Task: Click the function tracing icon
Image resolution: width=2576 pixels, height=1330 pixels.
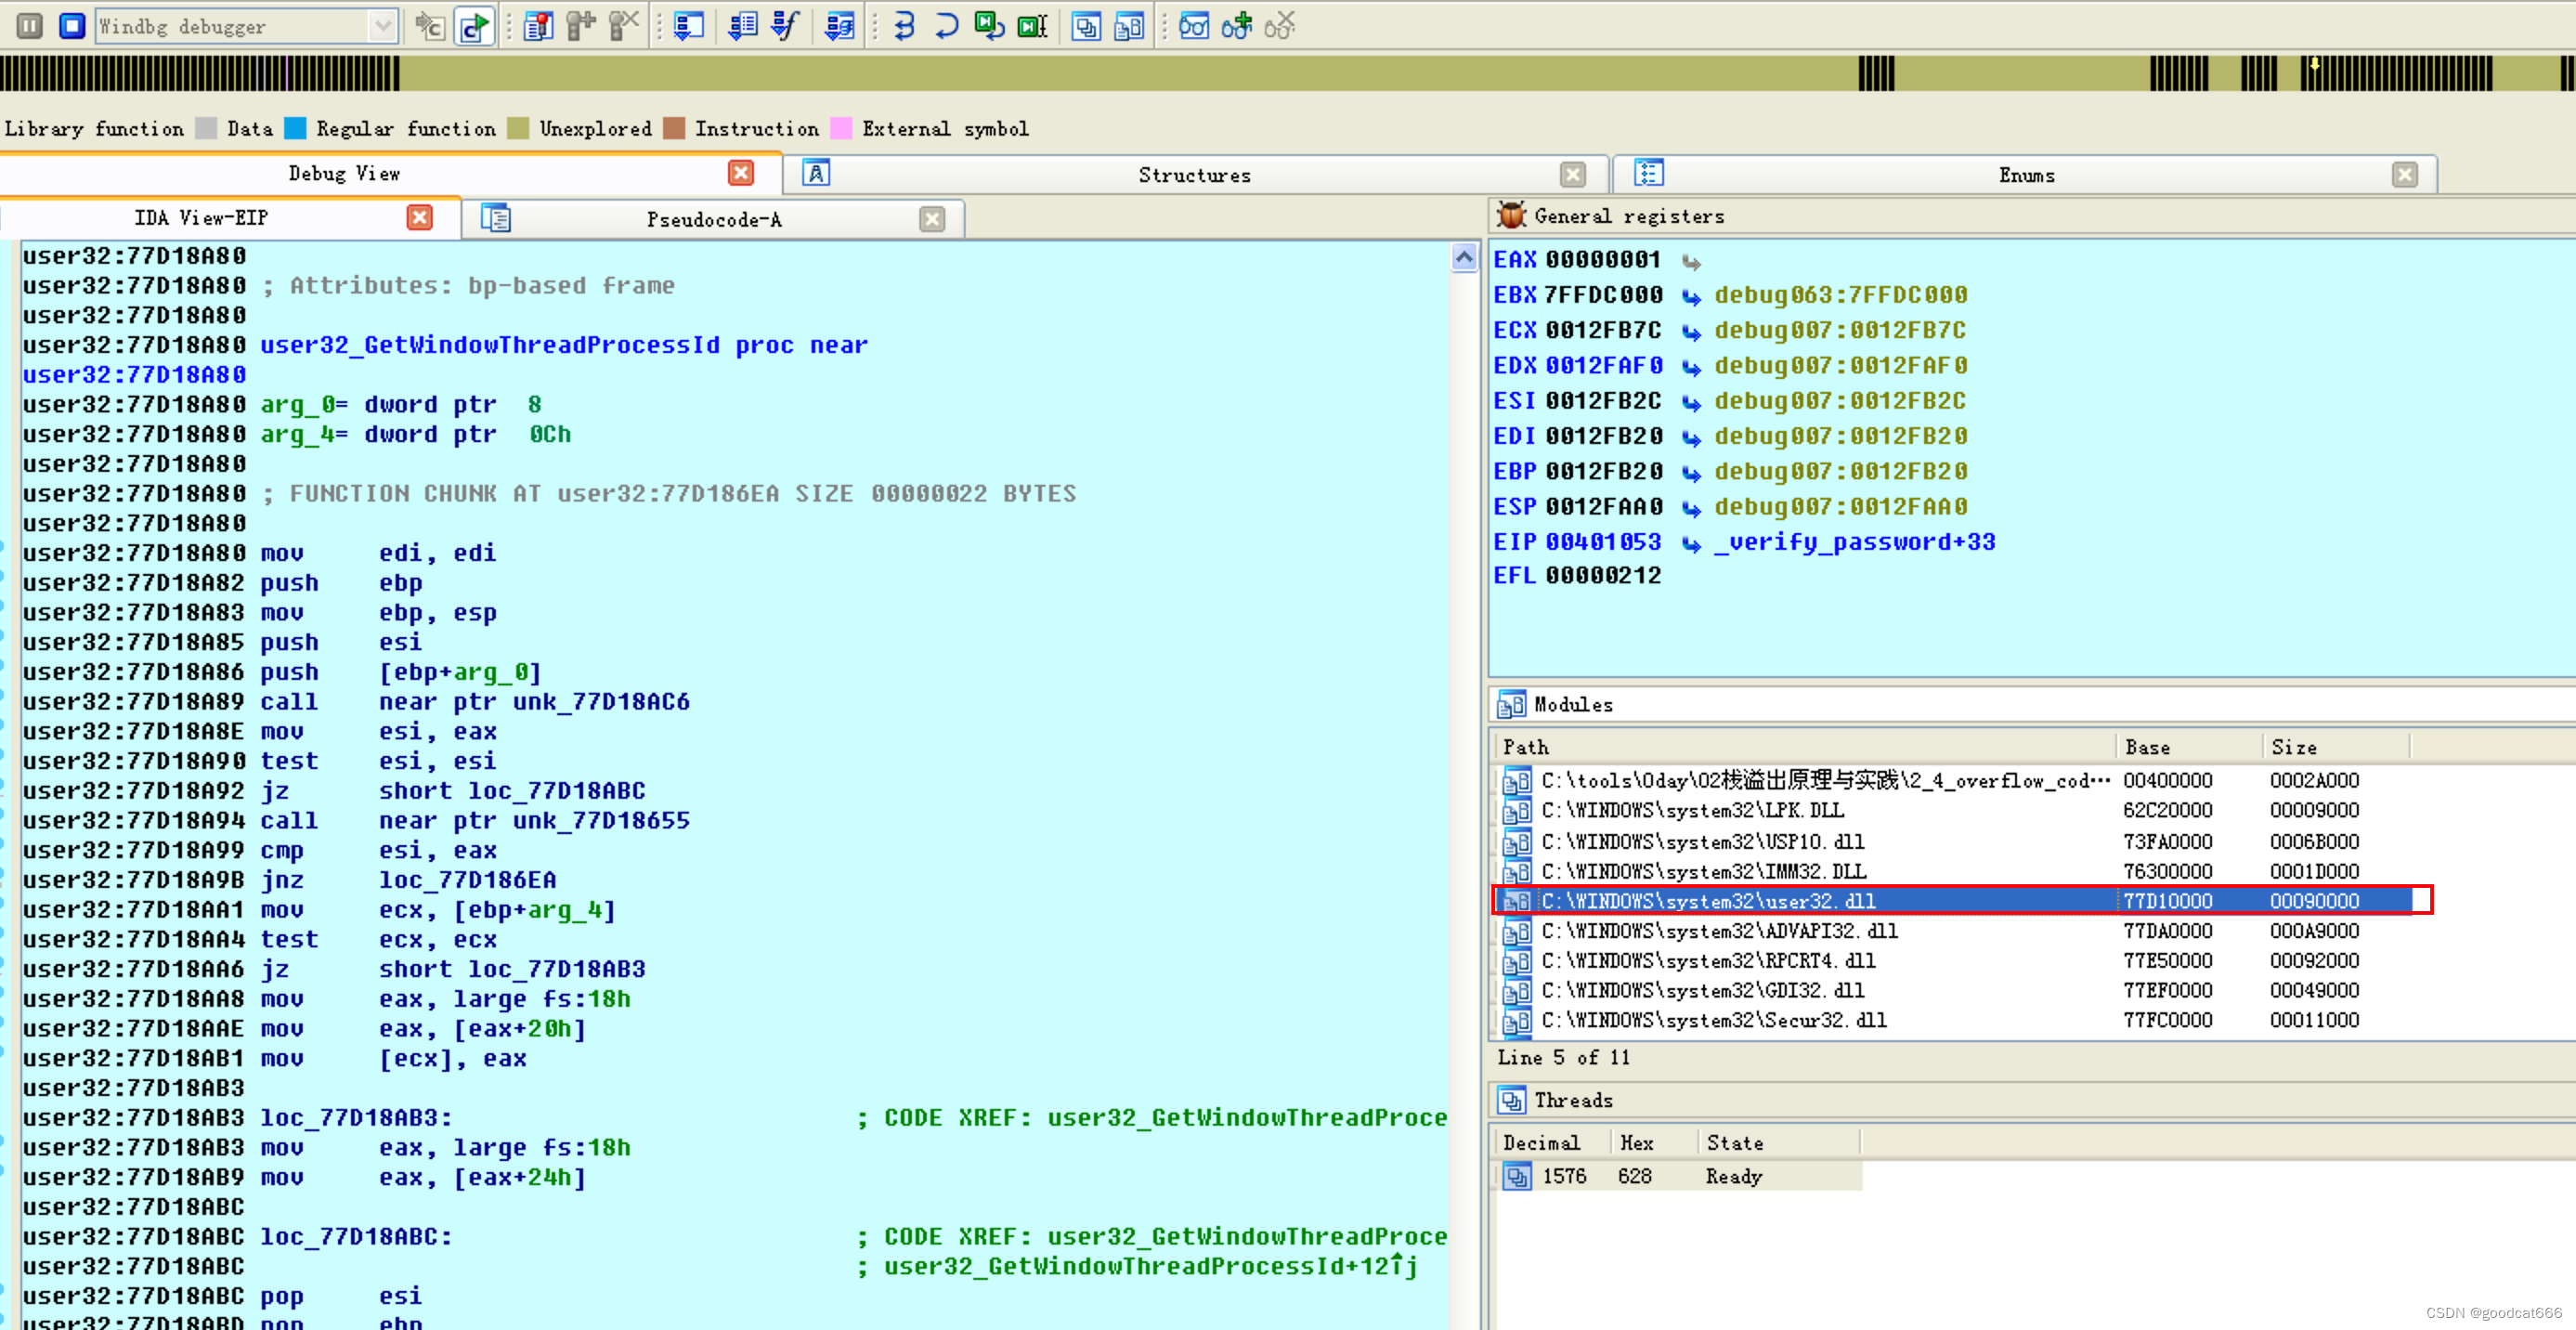Action: point(786,26)
